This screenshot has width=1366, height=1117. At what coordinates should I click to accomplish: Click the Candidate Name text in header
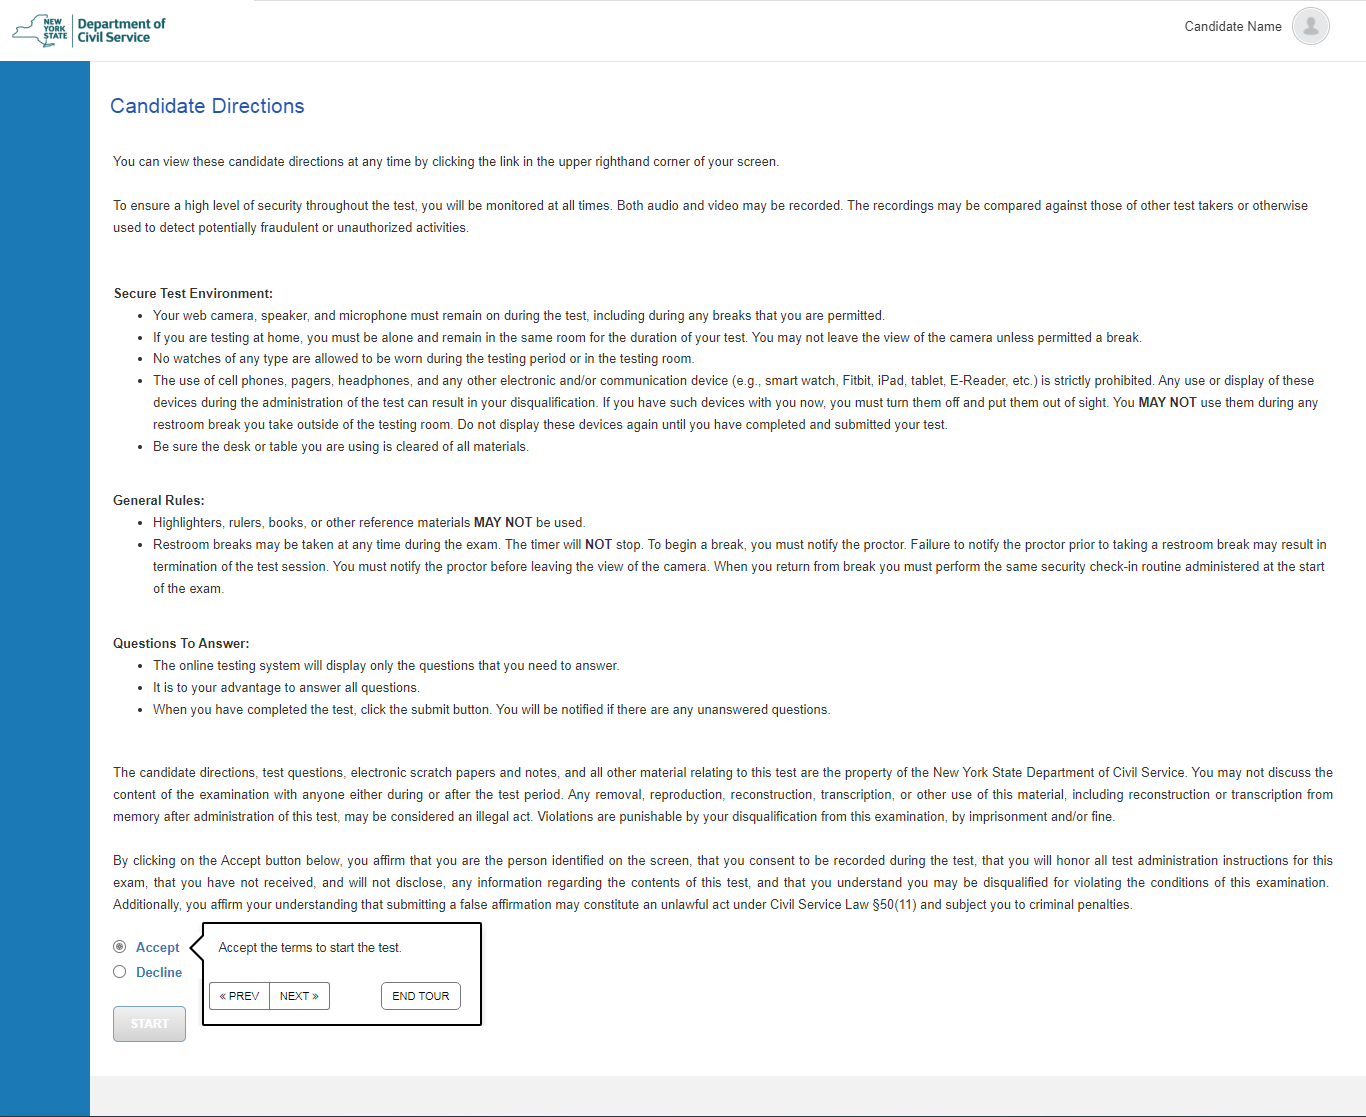point(1232,27)
